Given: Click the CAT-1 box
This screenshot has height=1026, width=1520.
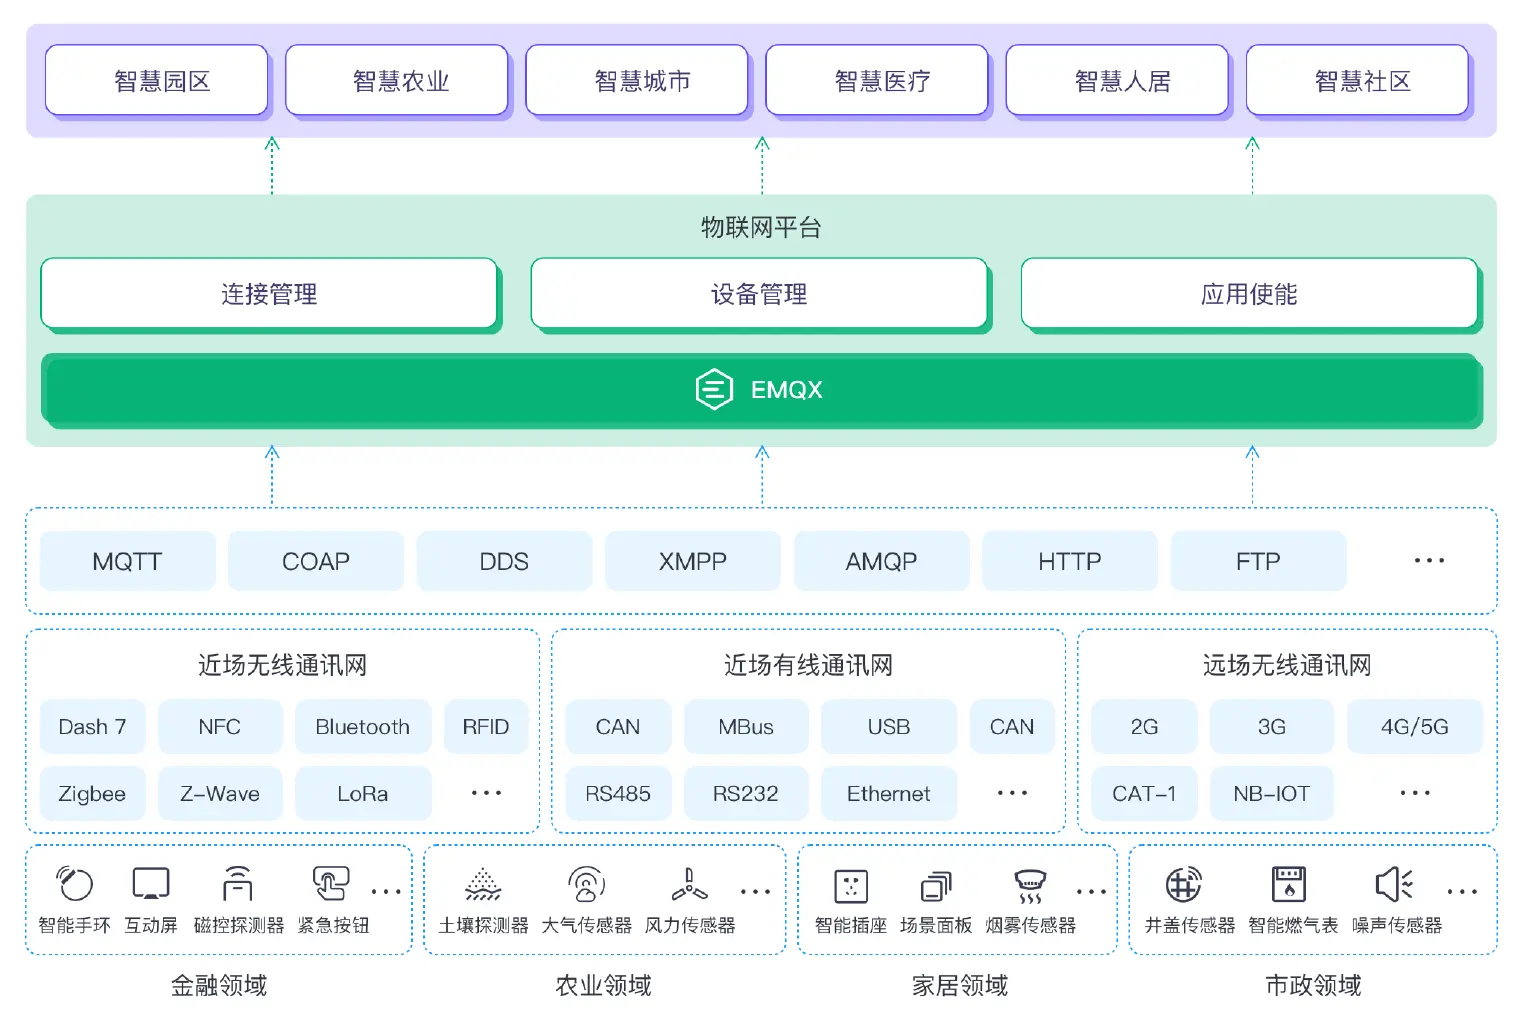Looking at the screenshot, I should click(1144, 794).
